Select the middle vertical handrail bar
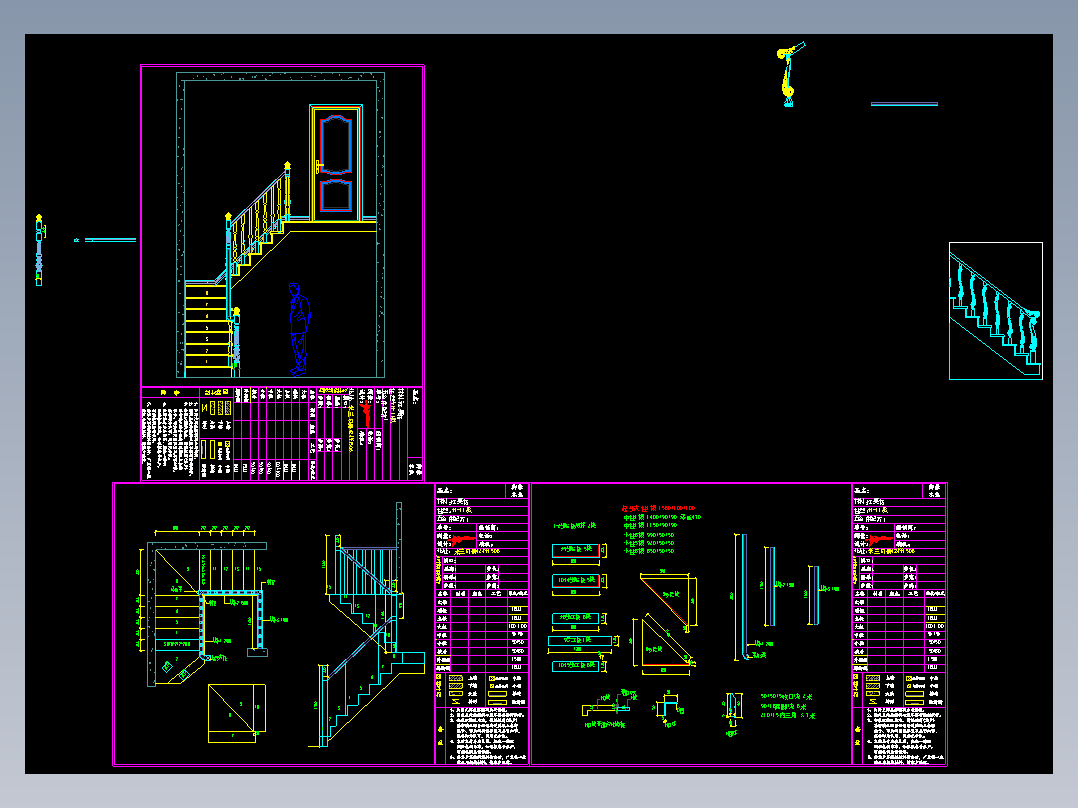This screenshot has width=1078, height=808. pos(771,586)
